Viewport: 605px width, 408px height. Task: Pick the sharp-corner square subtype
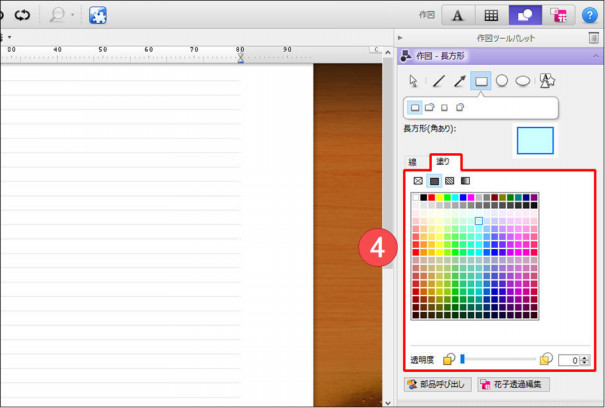pyautogui.click(x=444, y=108)
